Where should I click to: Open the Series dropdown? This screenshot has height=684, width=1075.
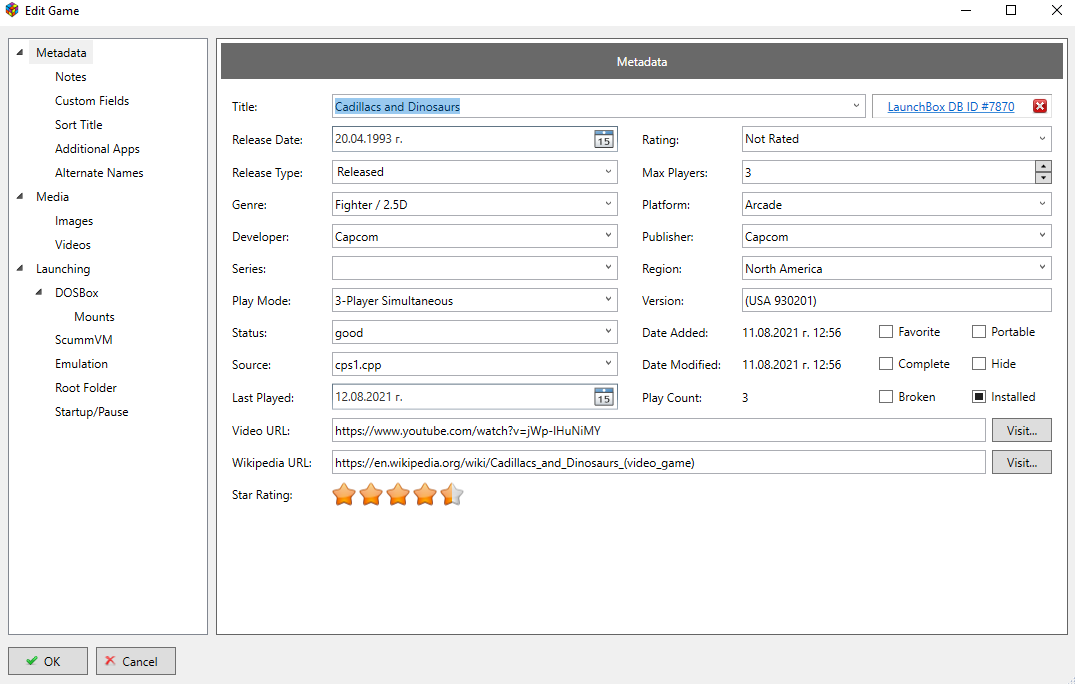[x=608, y=268]
